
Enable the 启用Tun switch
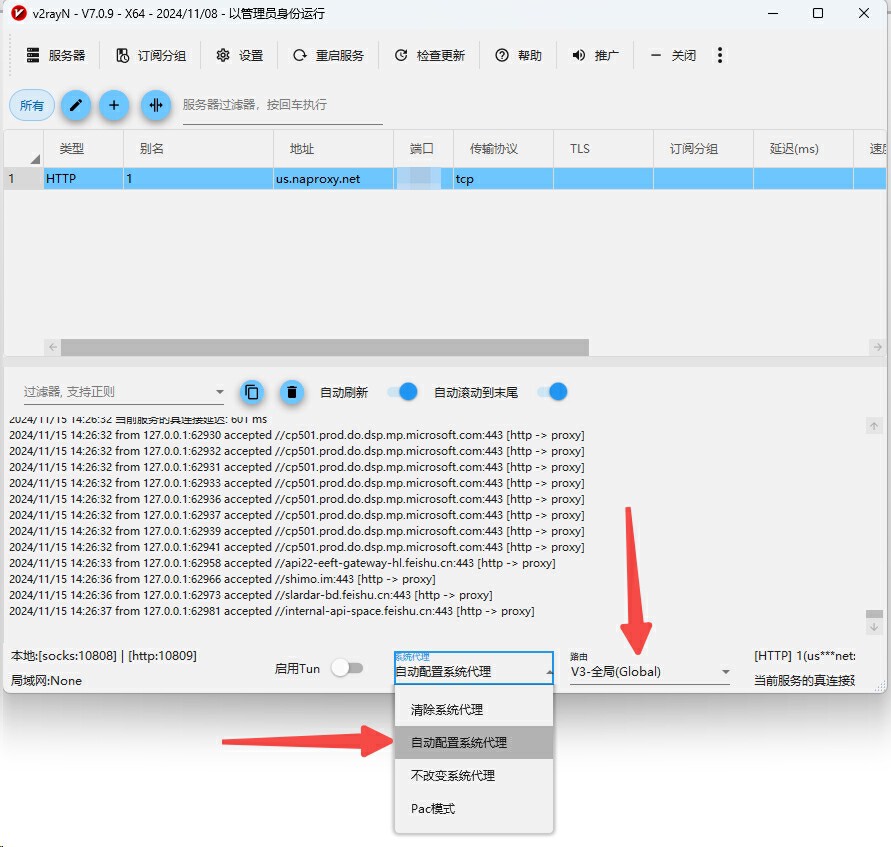tap(347, 668)
